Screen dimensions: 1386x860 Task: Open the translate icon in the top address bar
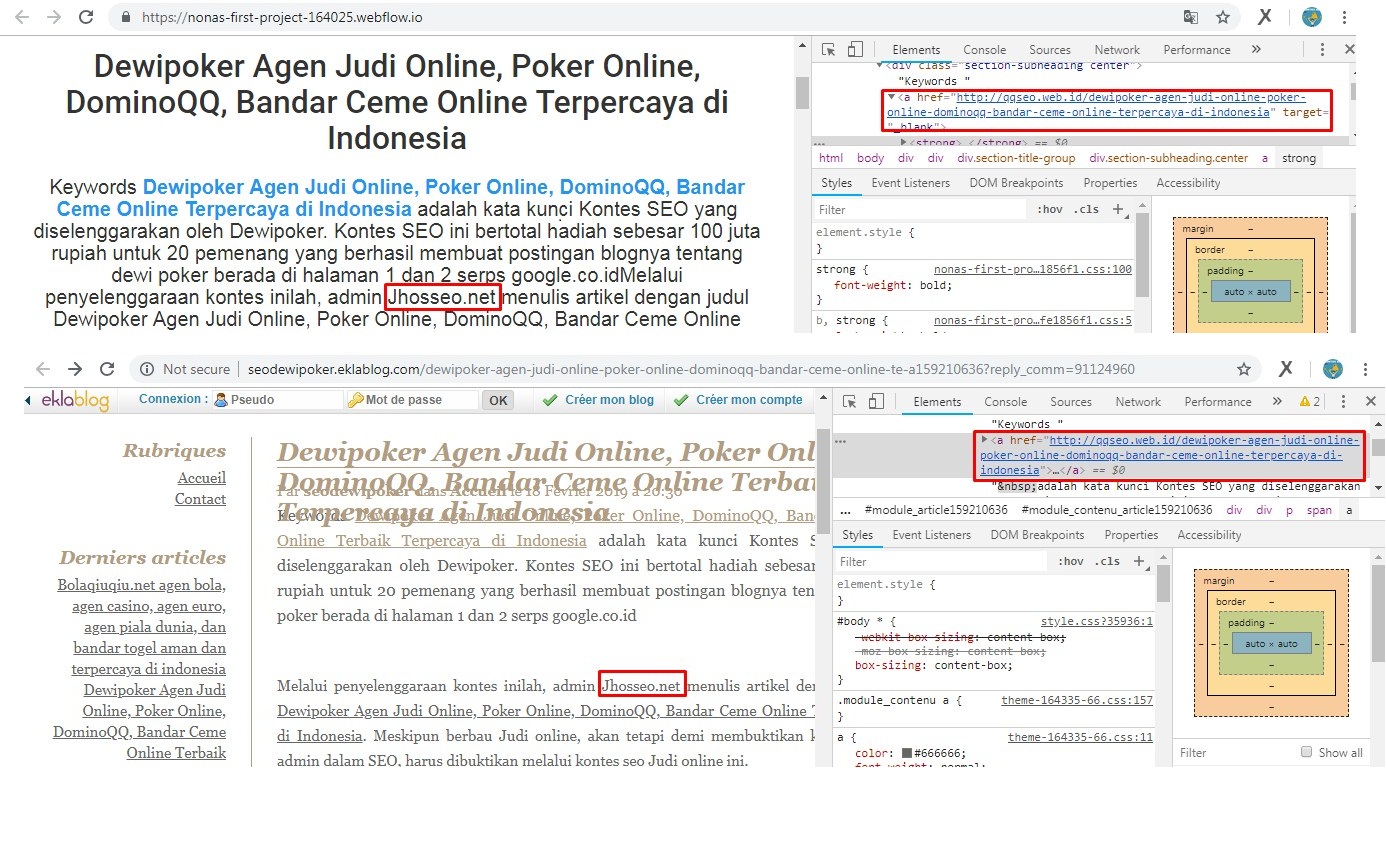1191,17
